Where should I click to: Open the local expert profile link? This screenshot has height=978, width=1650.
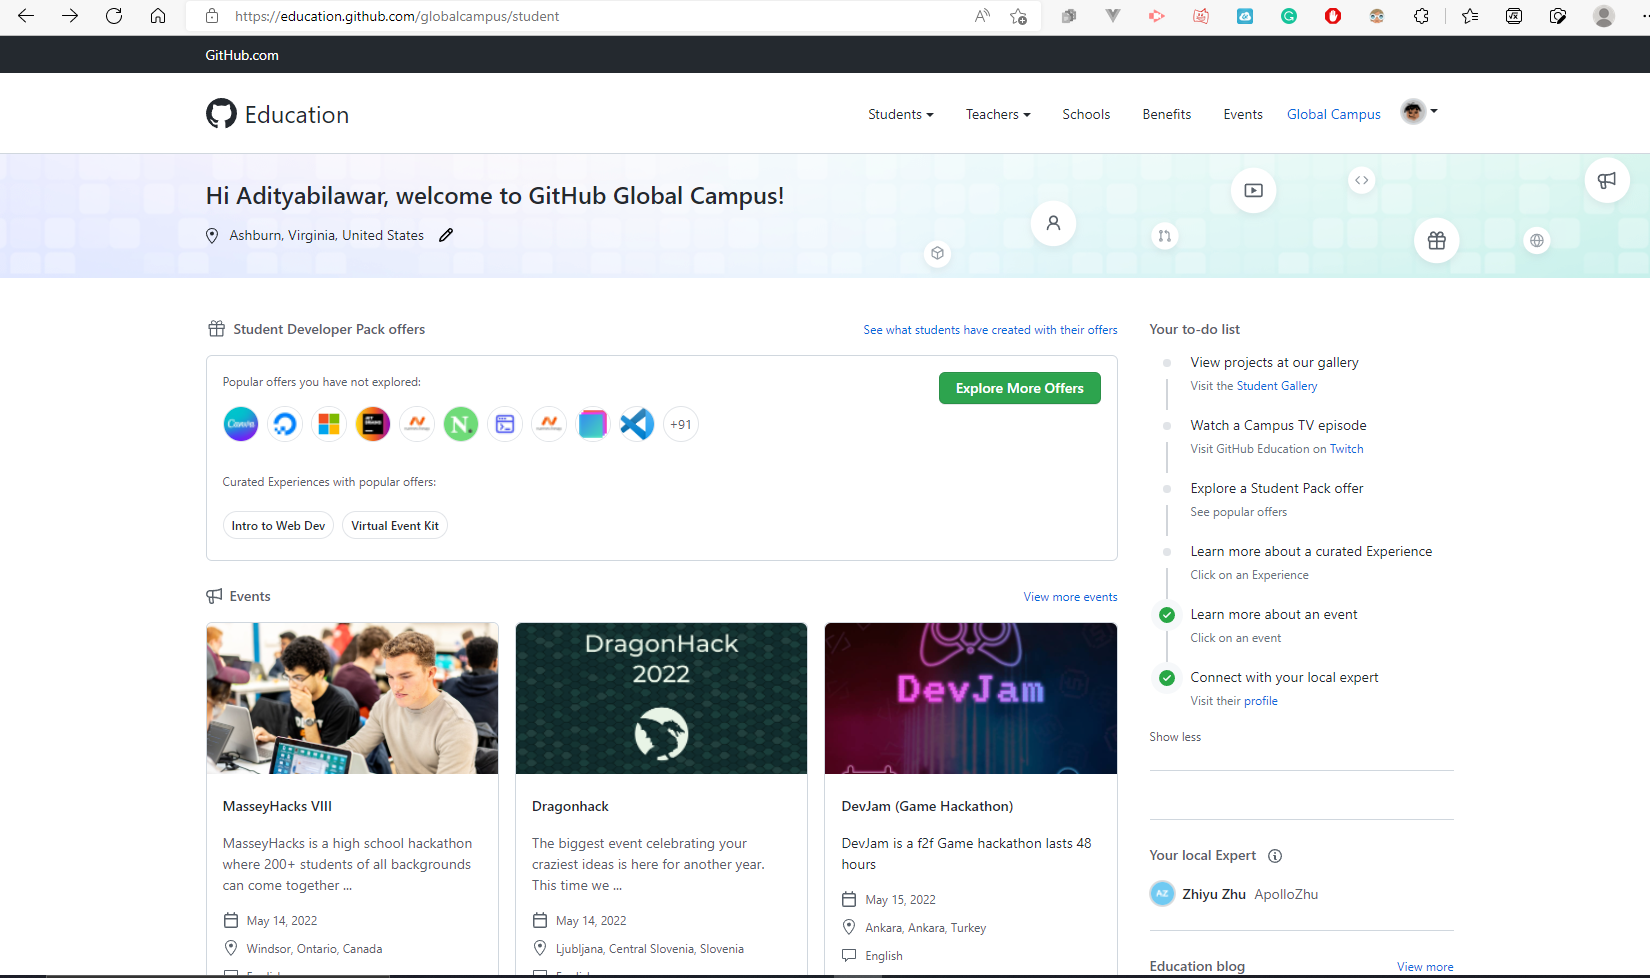tap(1261, 701)
